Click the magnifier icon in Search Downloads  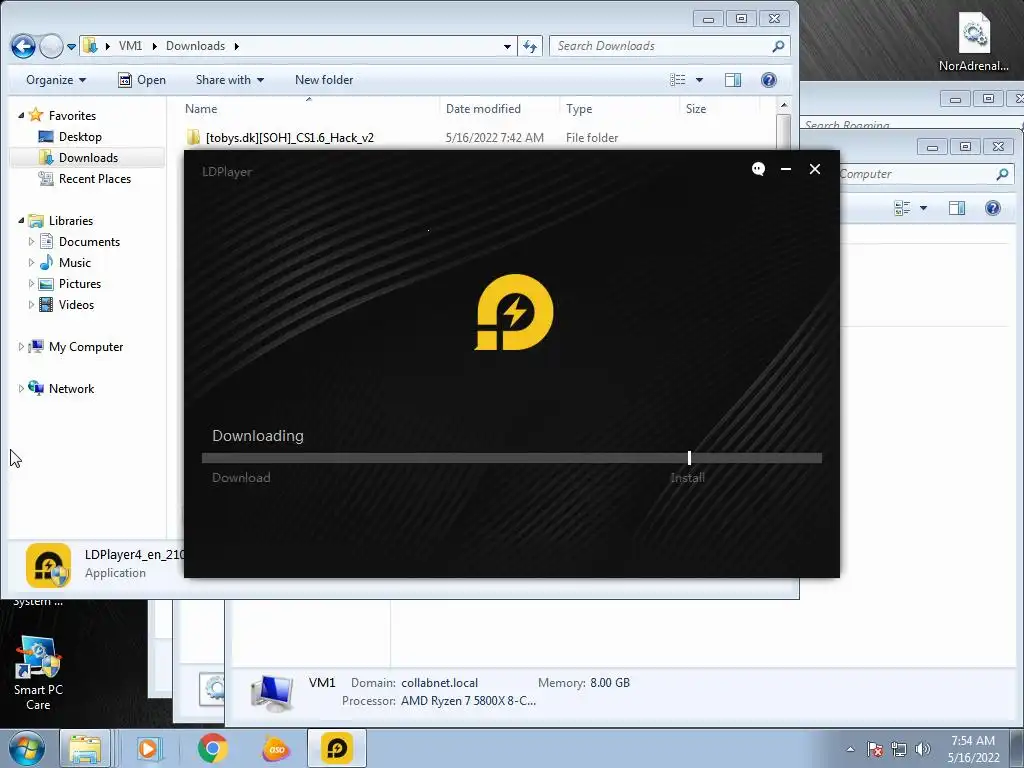tap(778, 46)
